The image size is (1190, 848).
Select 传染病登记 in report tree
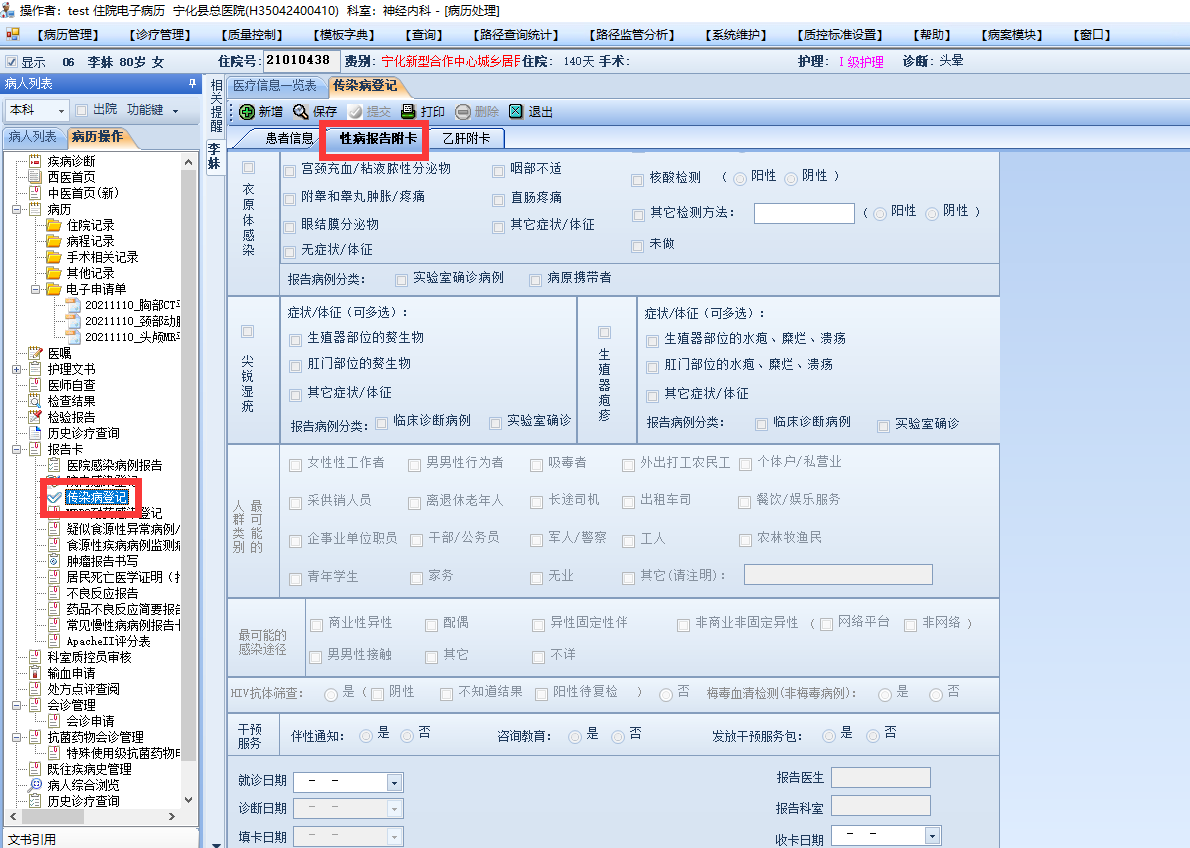[x=96, y=497]
